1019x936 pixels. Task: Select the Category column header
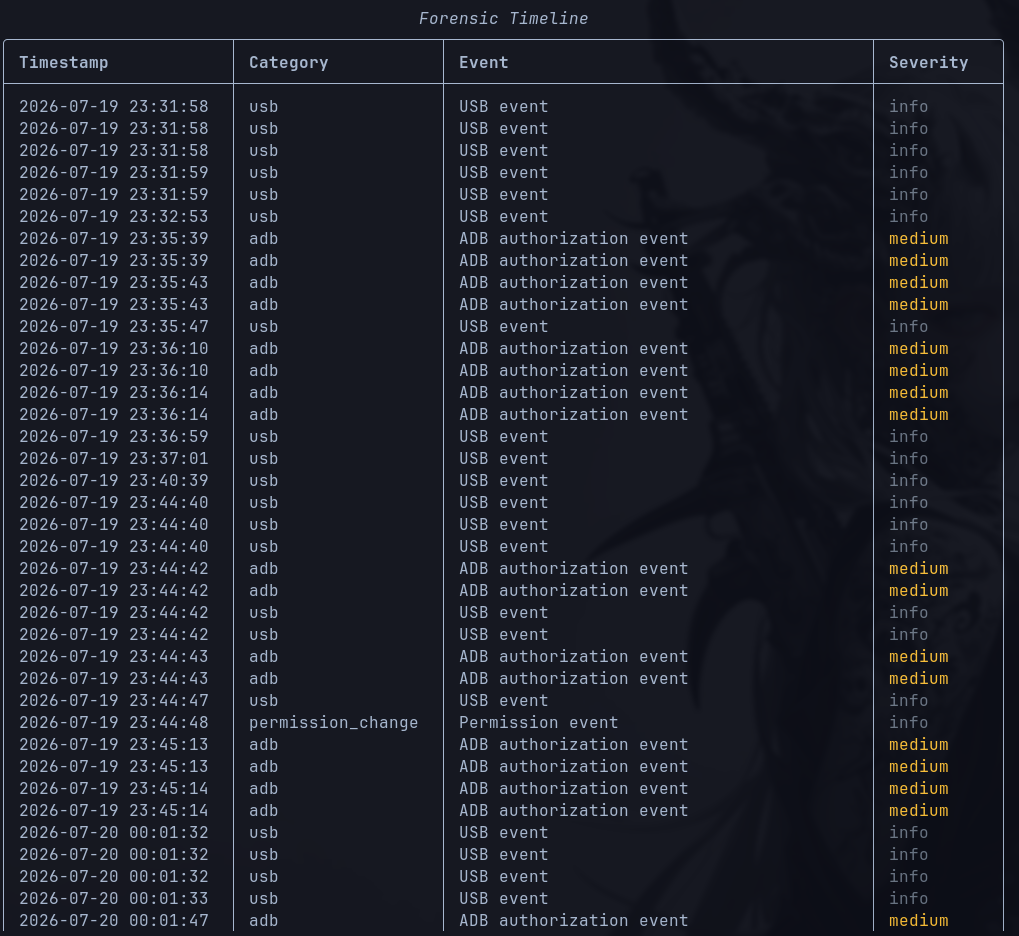(x=289, y=62)
